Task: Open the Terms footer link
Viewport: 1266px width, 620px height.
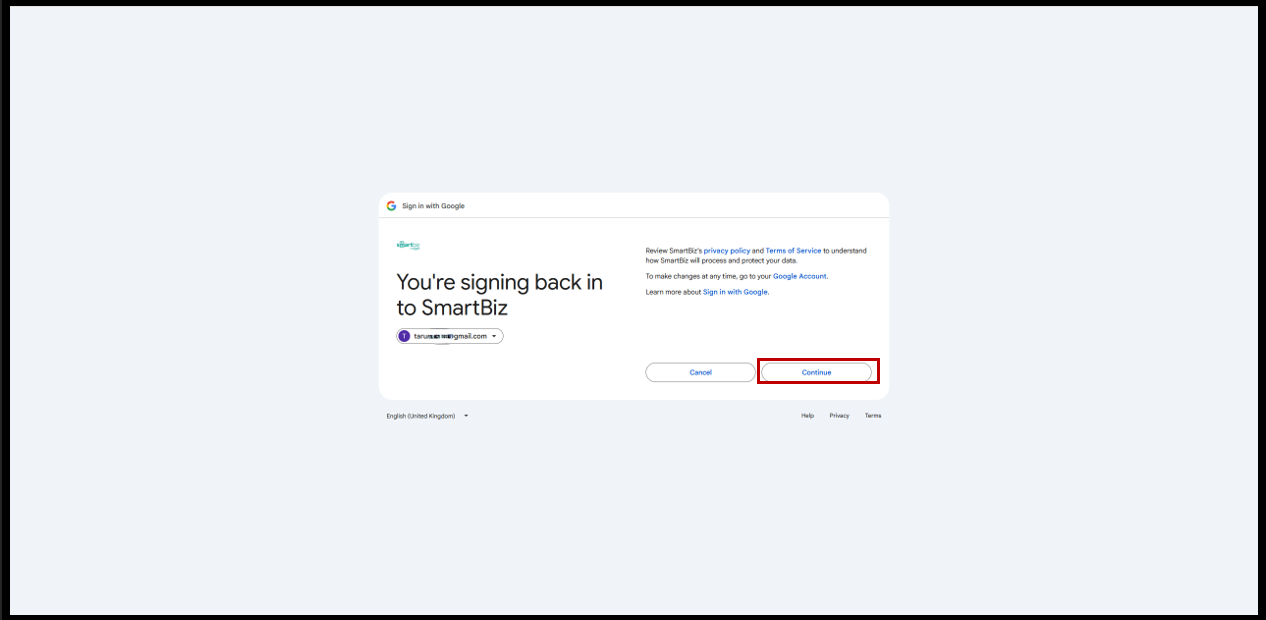Action: pos(873,416)
